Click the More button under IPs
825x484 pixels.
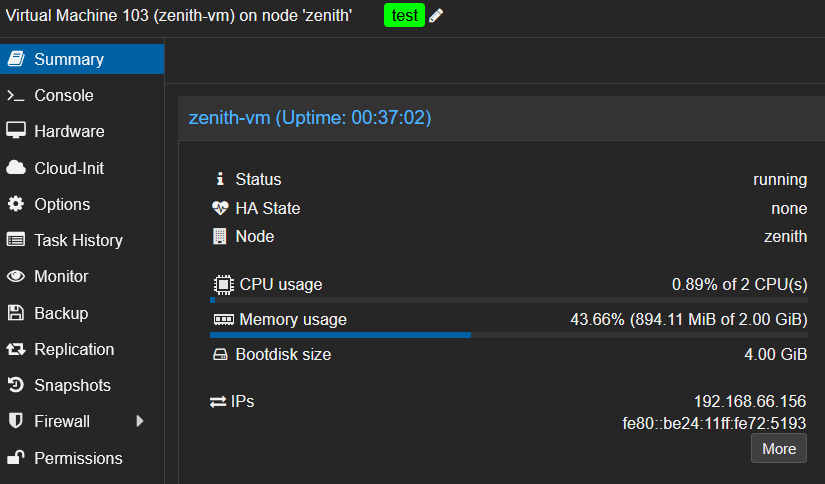[778, 448]
